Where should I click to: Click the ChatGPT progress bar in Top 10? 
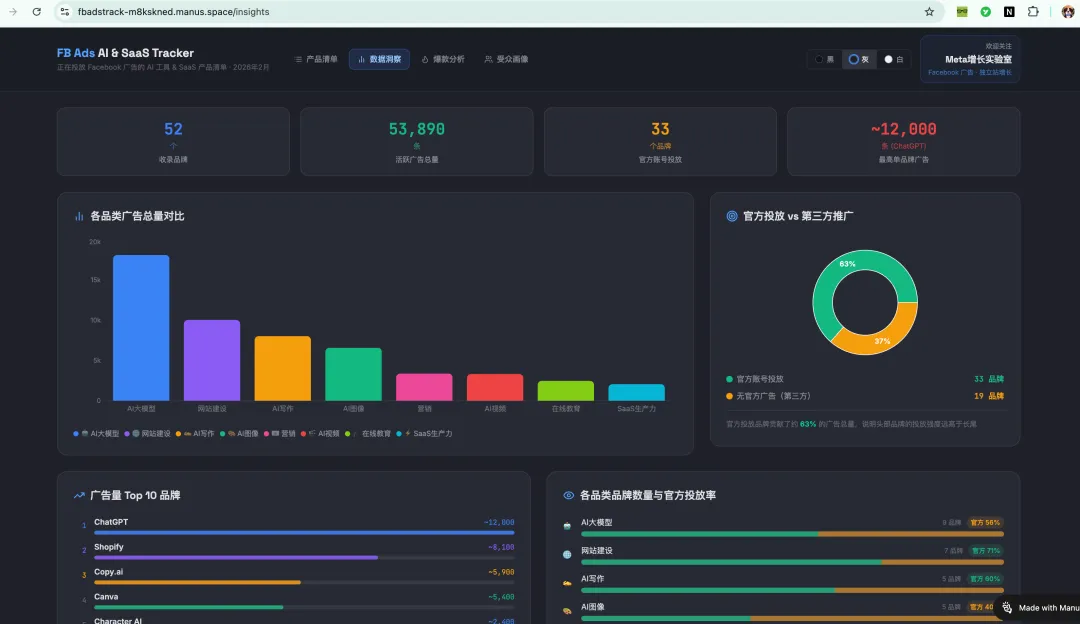click(x=304, y=532)
